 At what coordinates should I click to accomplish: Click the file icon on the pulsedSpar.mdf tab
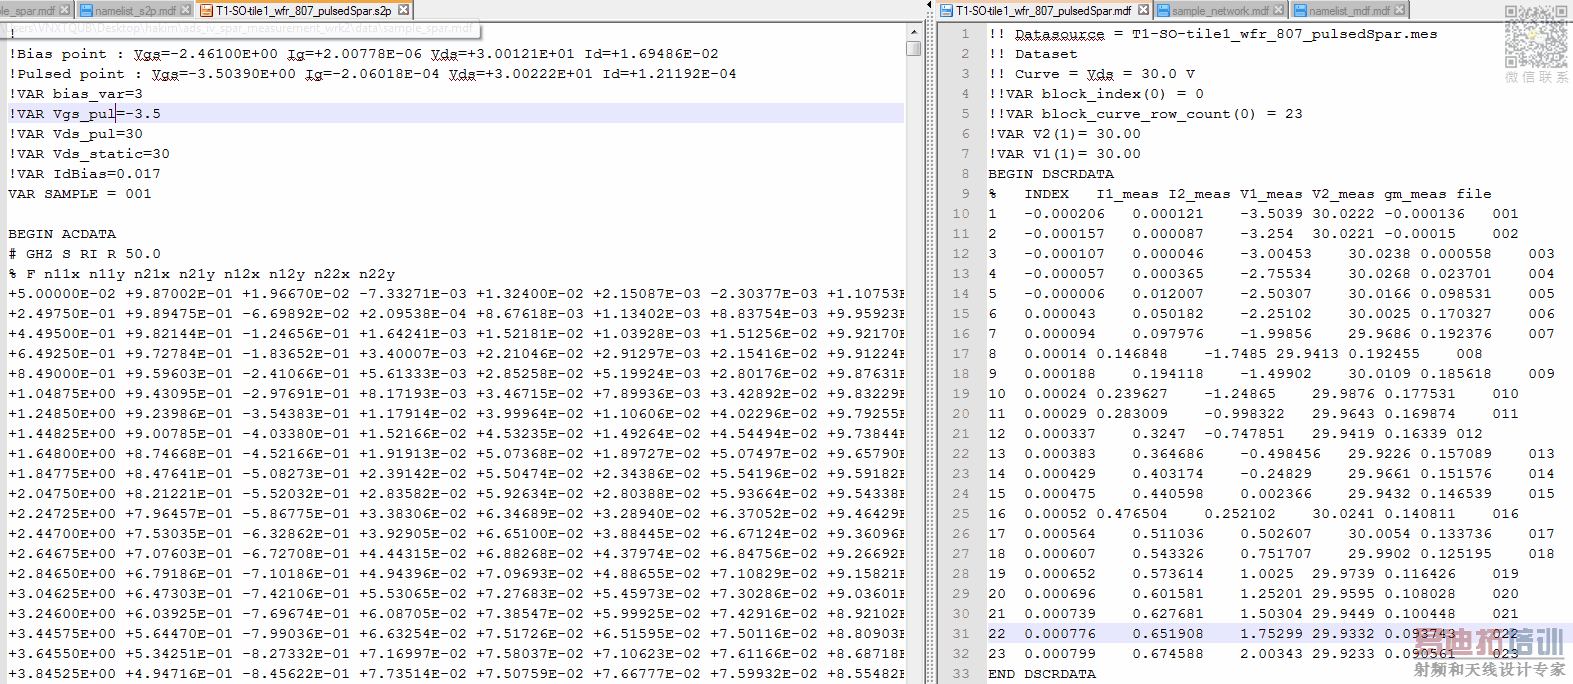point(947,11)
